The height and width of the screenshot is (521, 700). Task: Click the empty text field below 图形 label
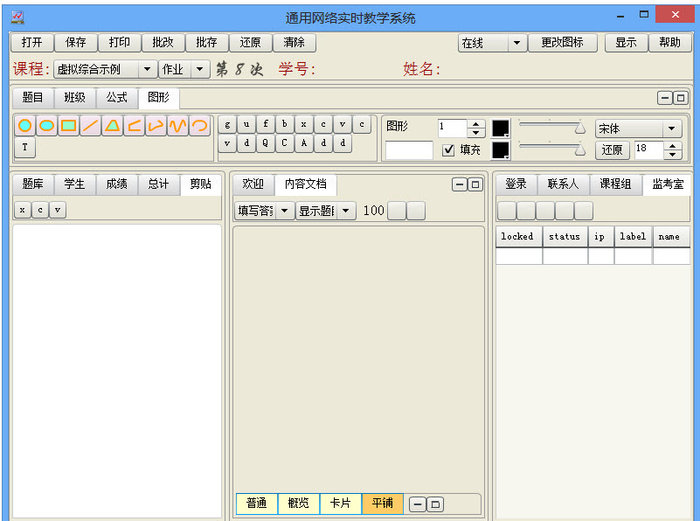pos(409,150)
